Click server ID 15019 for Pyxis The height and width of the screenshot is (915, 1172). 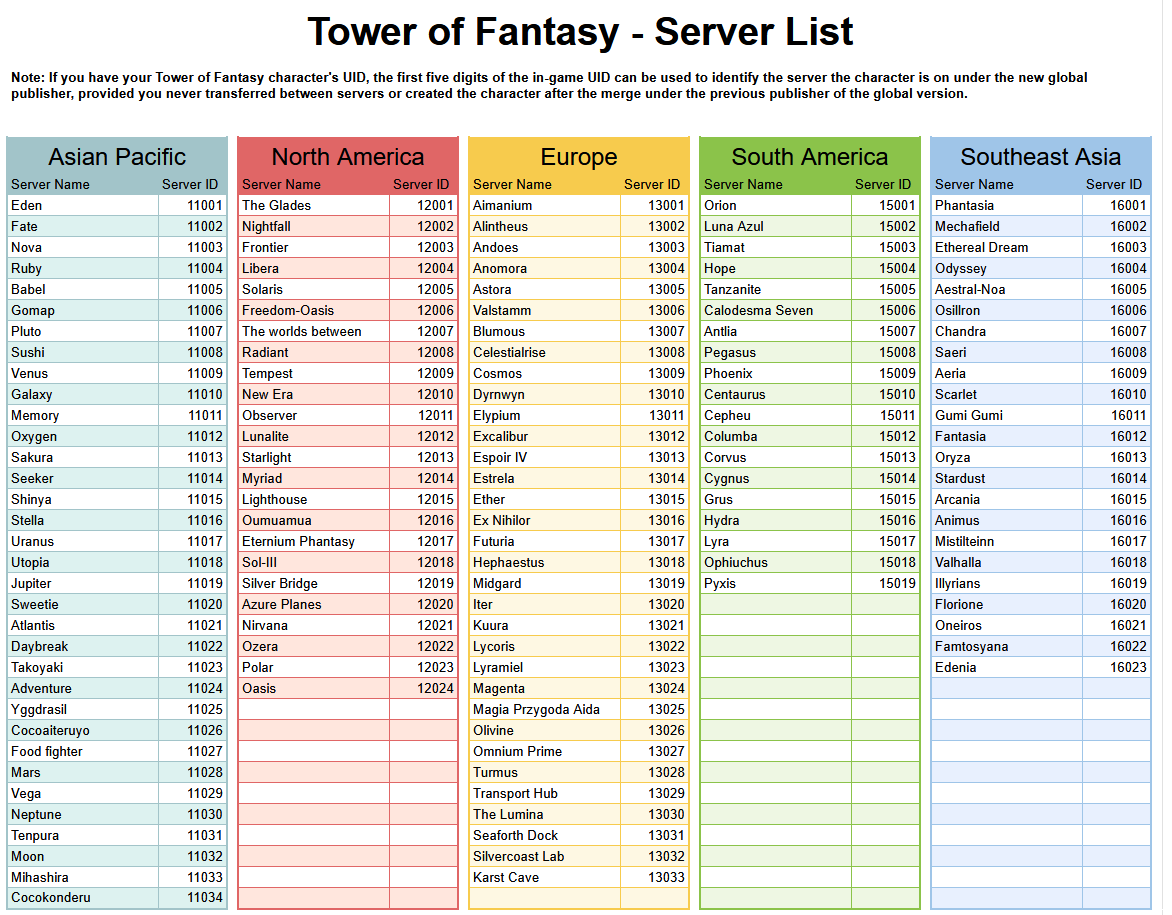coord(898,583)
